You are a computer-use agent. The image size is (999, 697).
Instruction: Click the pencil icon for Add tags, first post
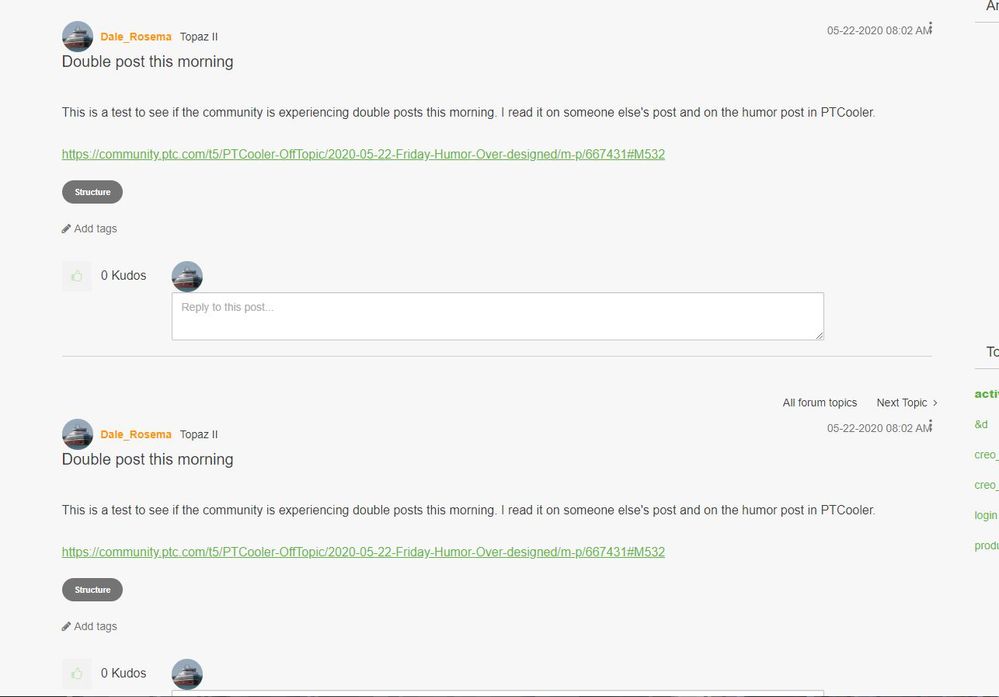(x=66, y=229)
